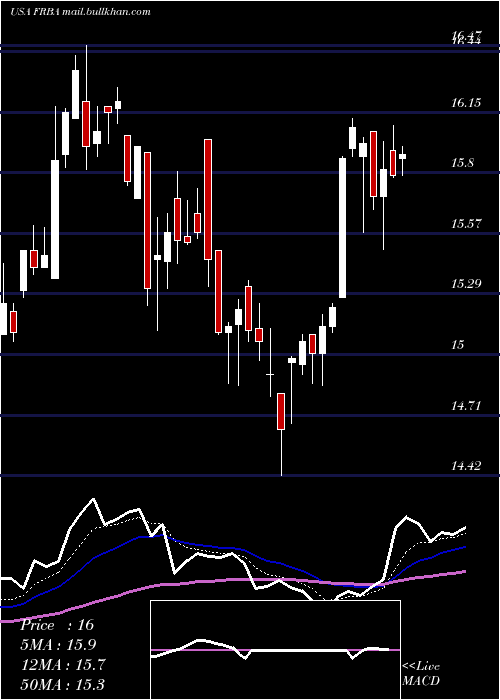
Task: Click the 15.8 price level label
Action: click(462, 163)
